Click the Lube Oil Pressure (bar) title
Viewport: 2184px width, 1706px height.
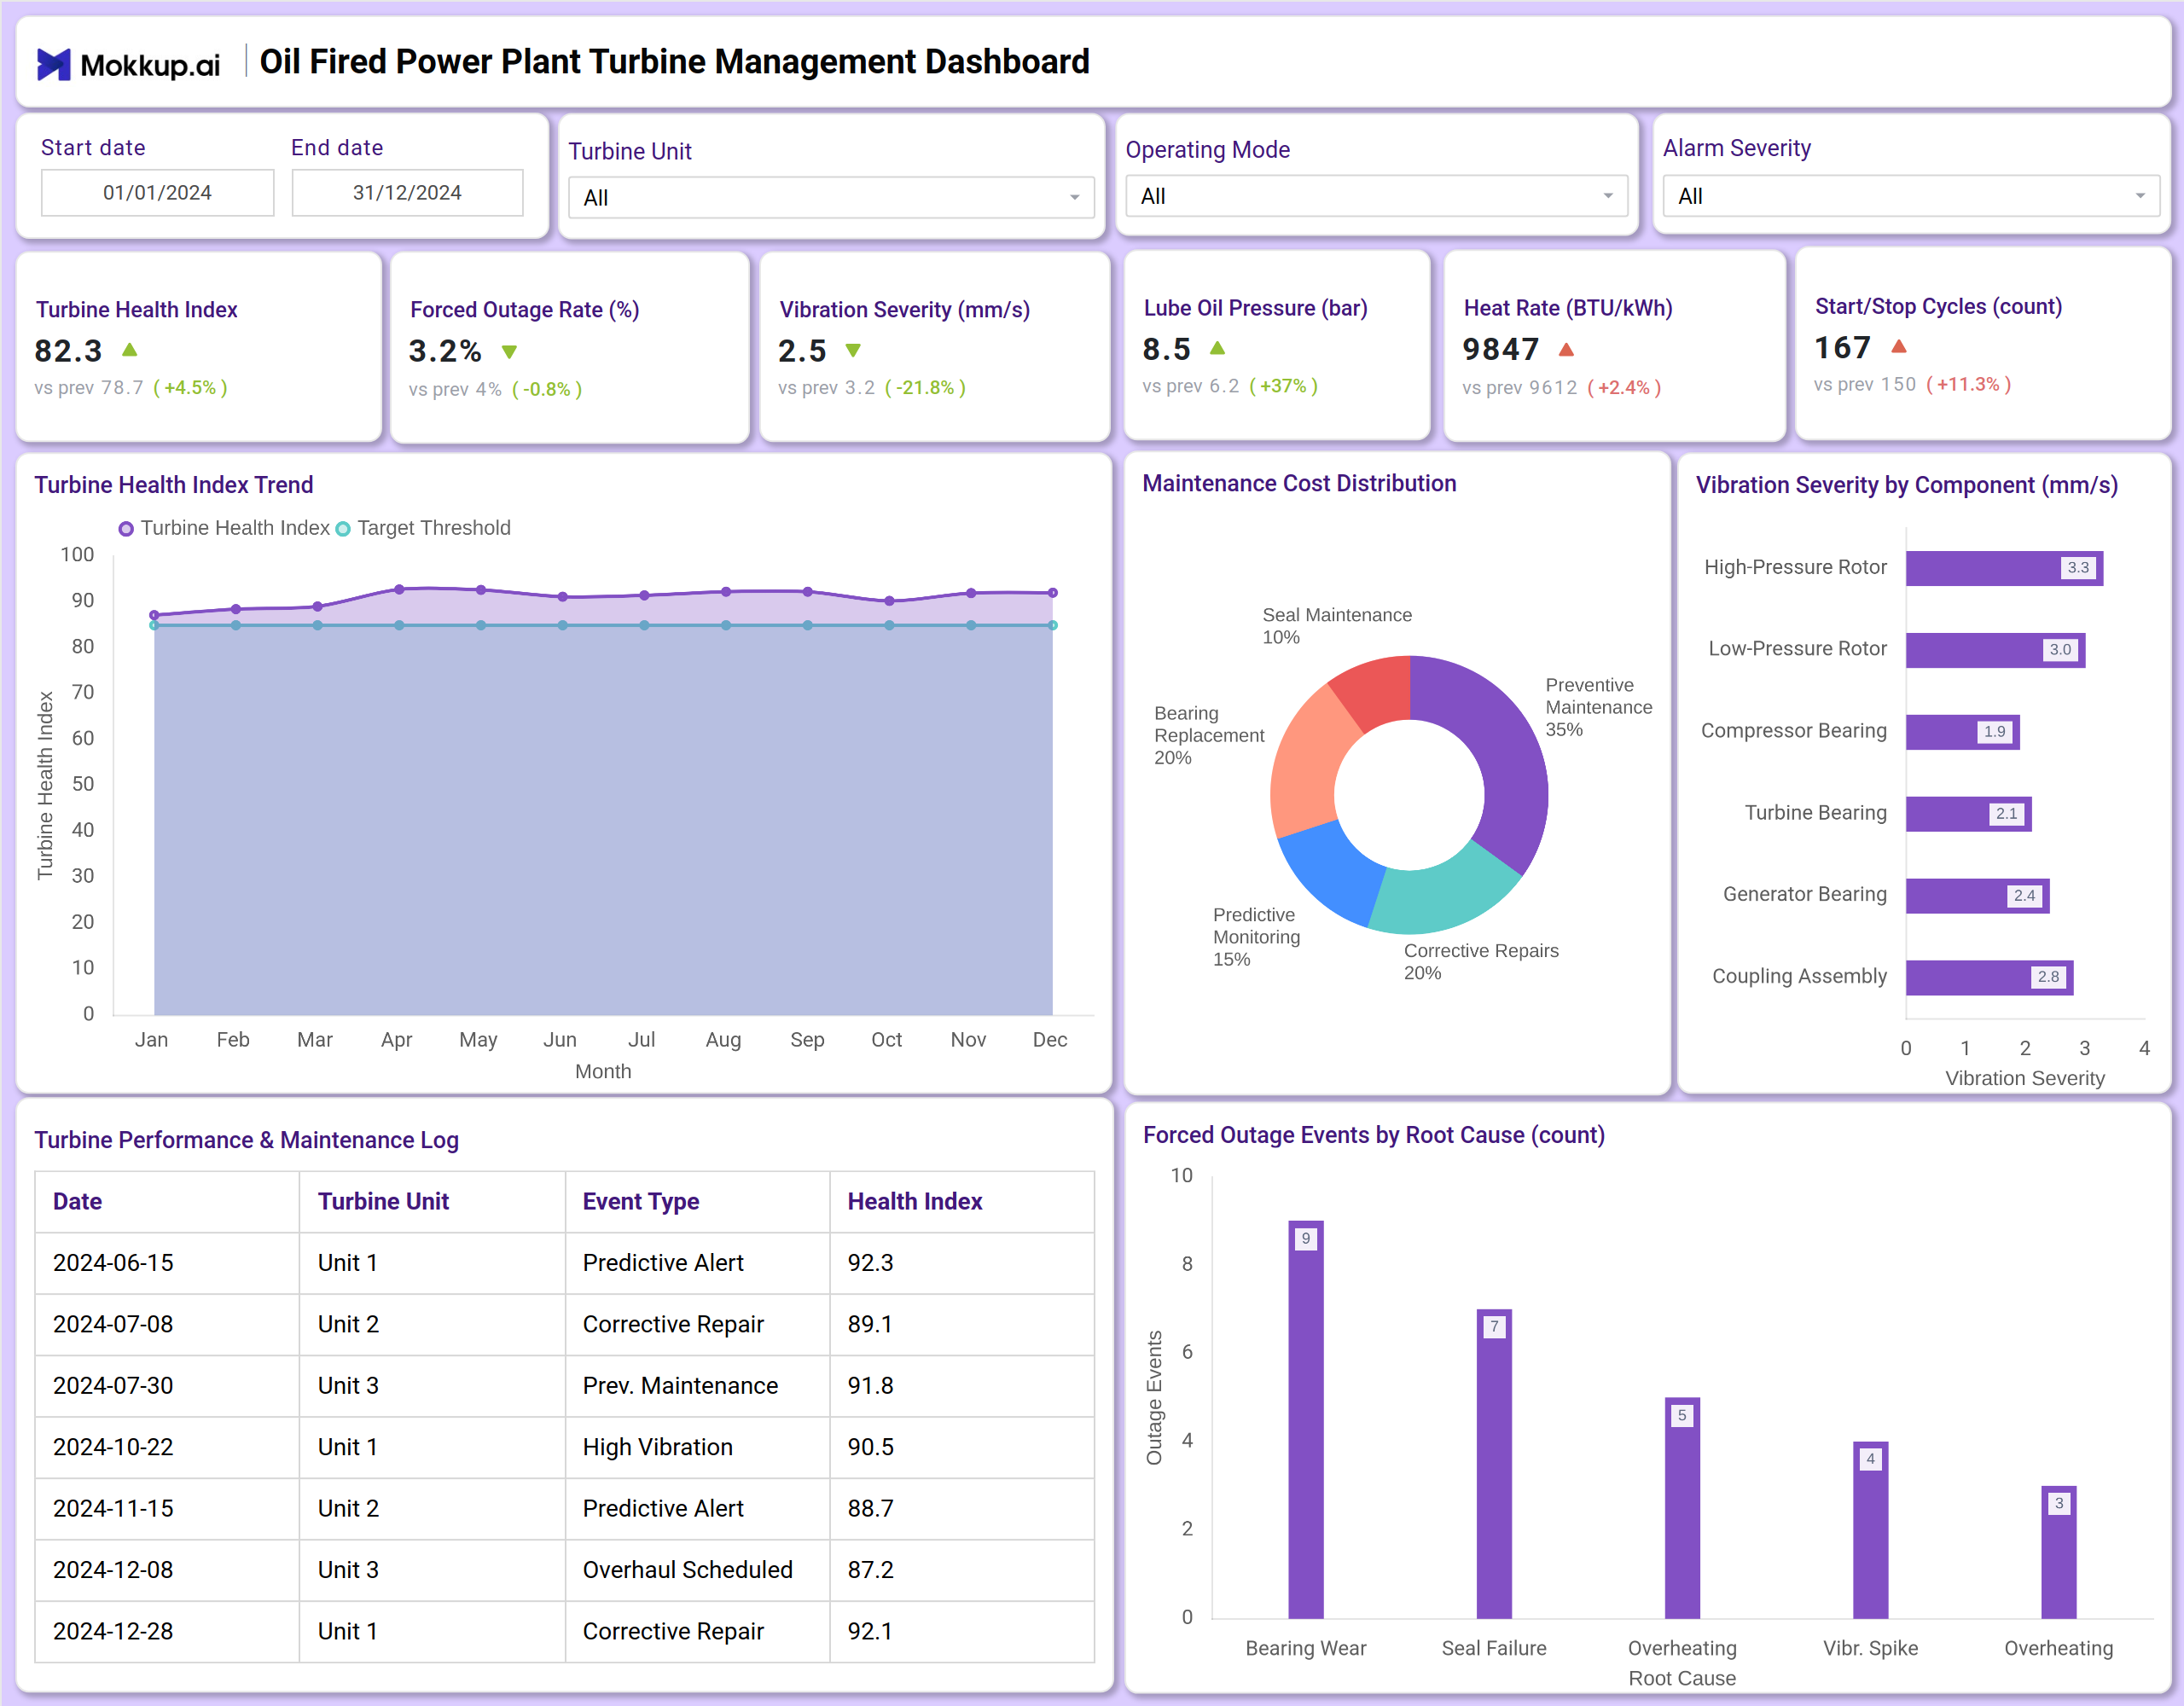(1255, 308)
